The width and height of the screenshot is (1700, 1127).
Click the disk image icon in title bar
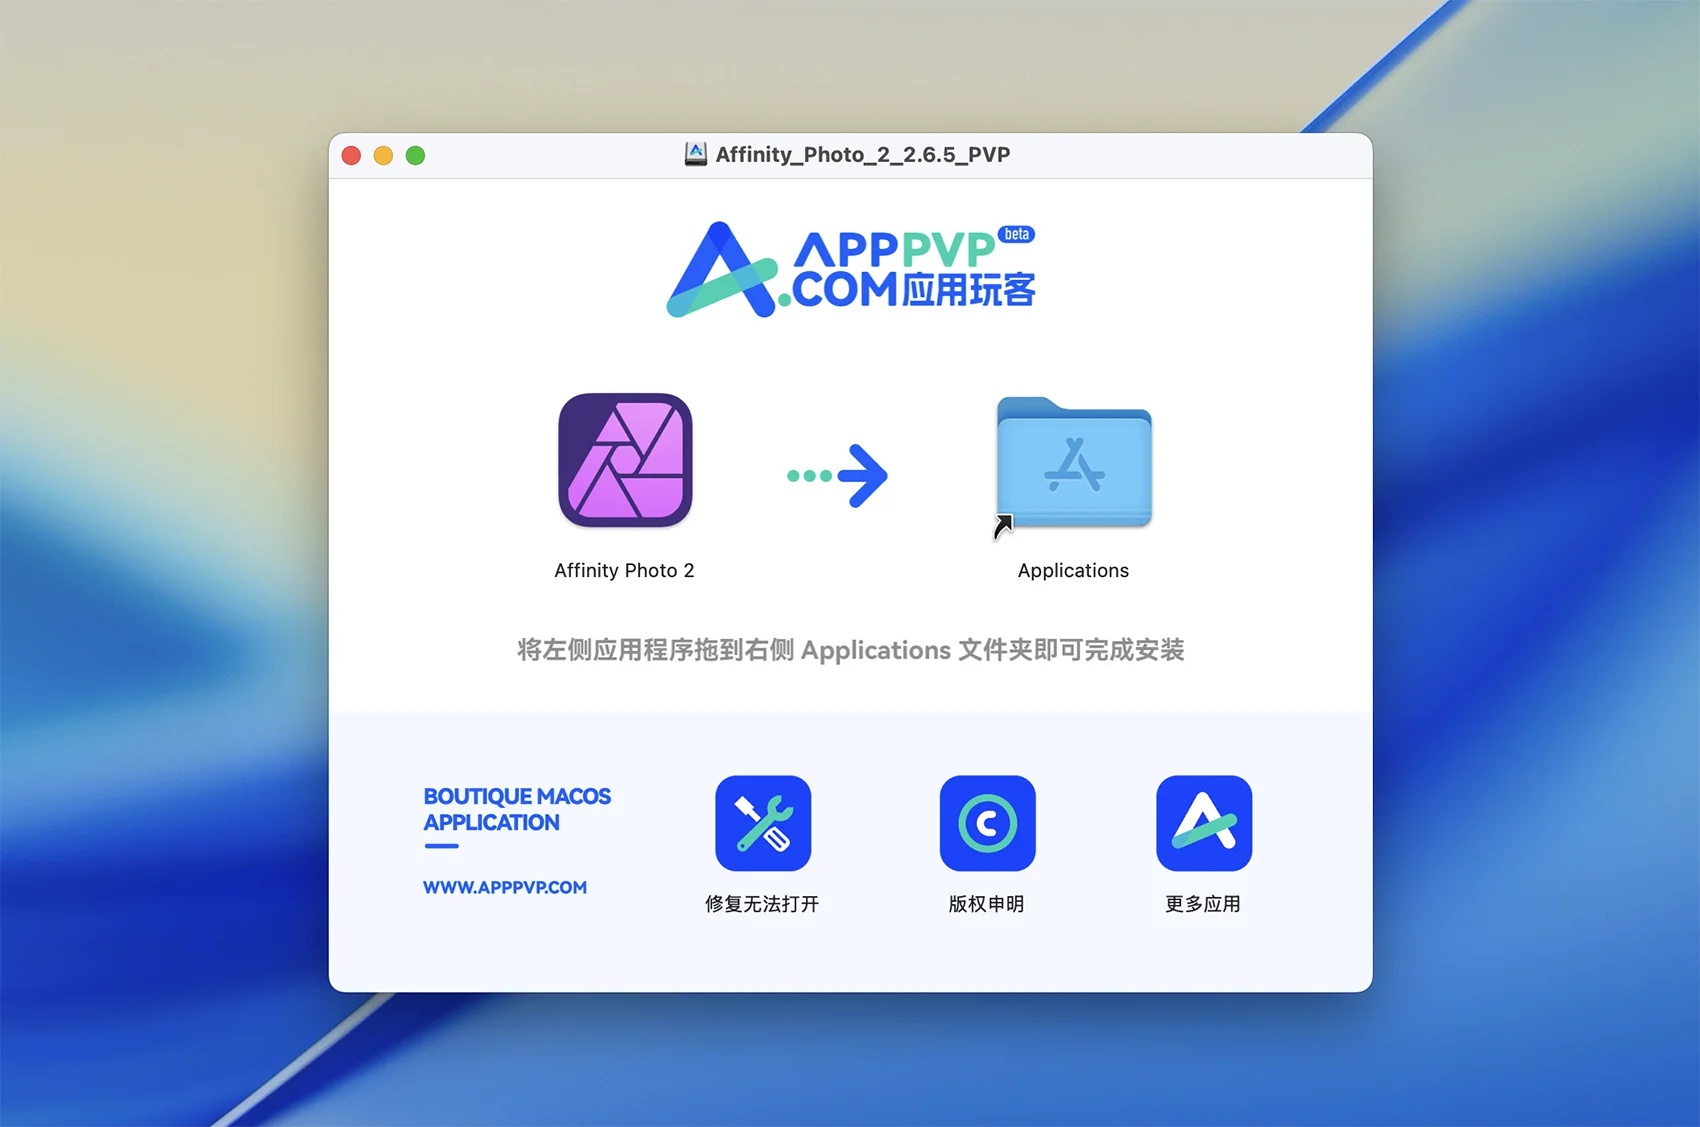695,154
